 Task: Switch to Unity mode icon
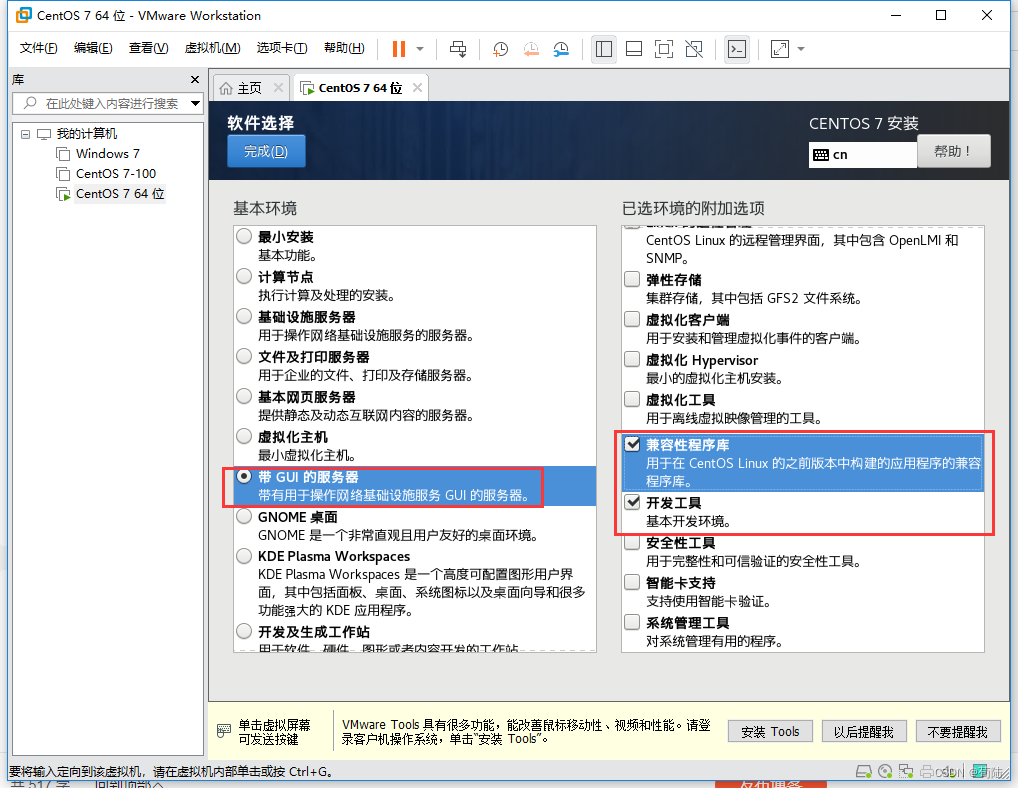[x=694, y=49]
